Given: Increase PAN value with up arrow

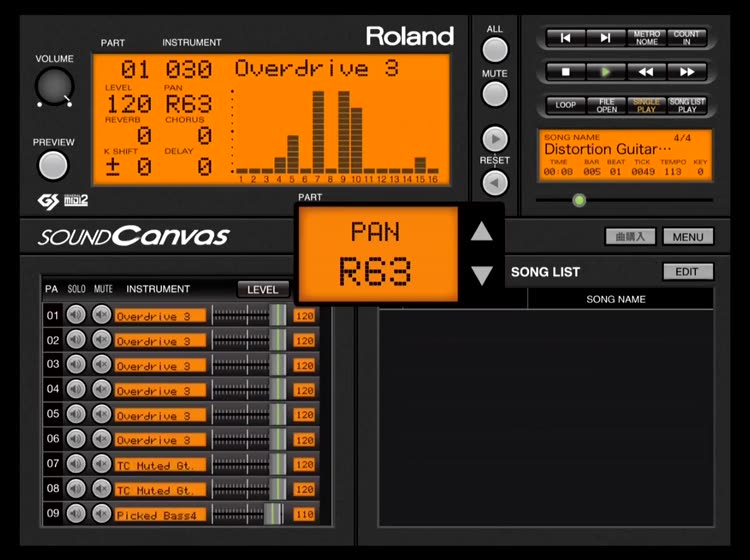Looking at the screenshot, I should point(482,231).
